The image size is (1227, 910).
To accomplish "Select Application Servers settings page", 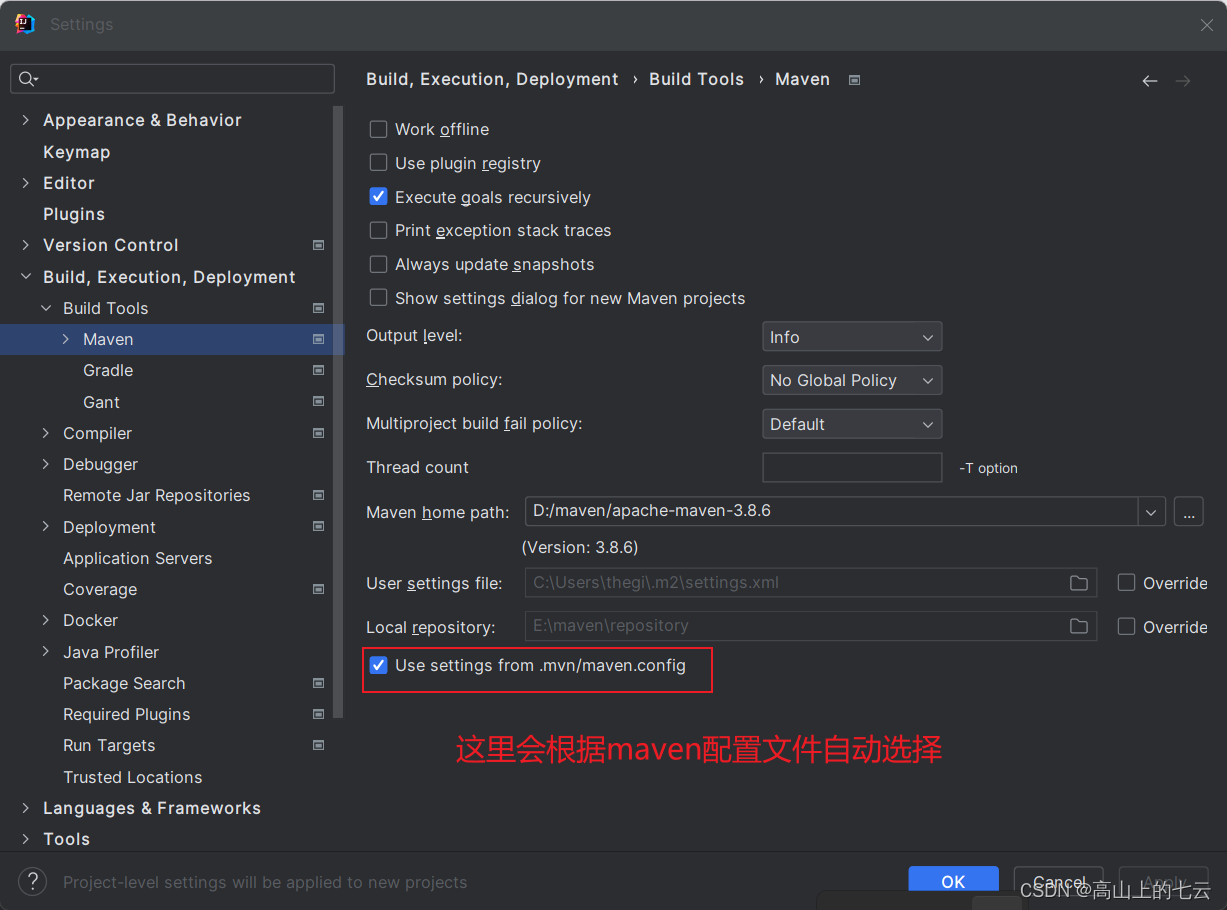I will (x=138, y=558).
